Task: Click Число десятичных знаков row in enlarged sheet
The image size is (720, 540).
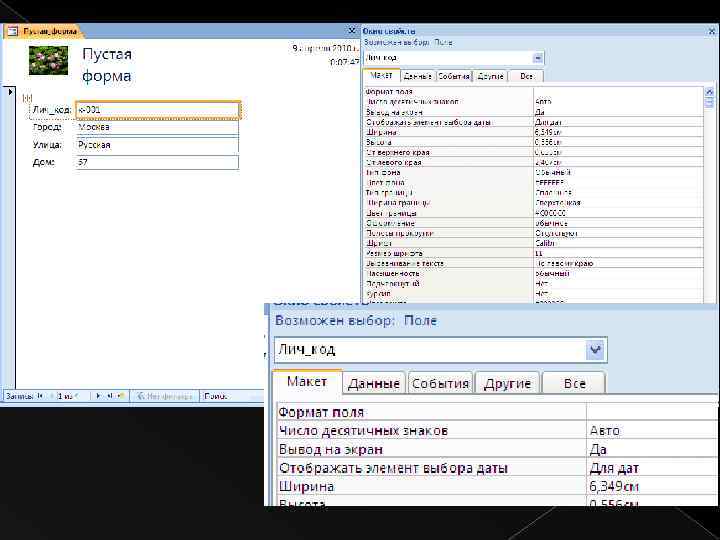Action: pyautogui.click(x=497, y=430)
